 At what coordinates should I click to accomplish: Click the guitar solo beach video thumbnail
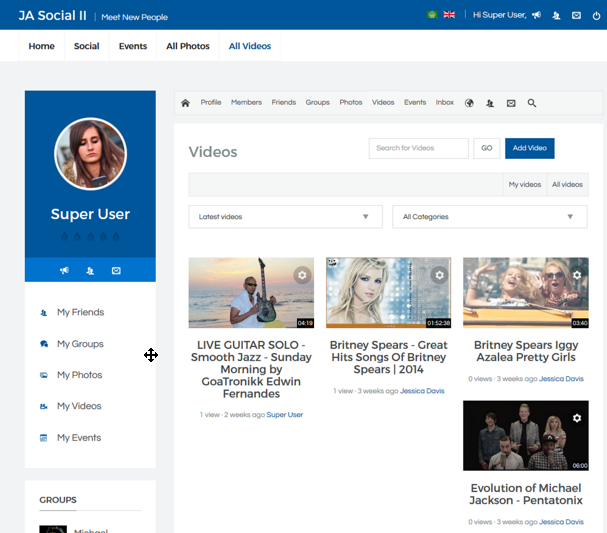pos(251,293)
